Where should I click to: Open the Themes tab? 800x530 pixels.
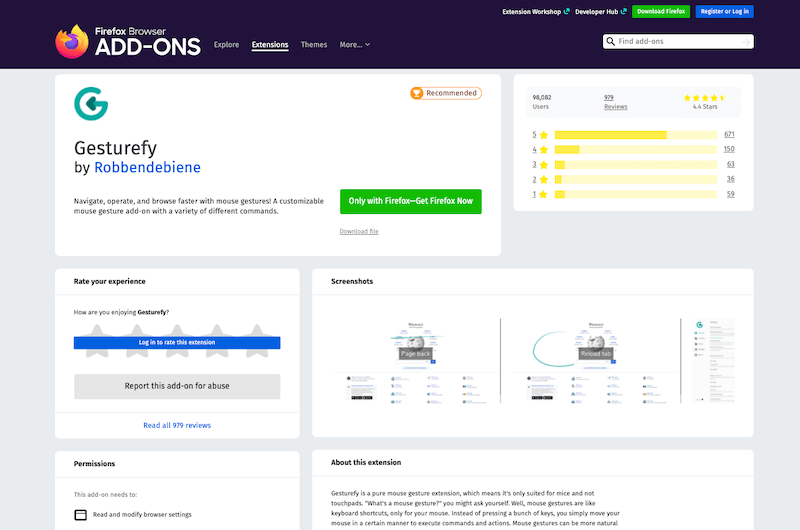[314, 45]
